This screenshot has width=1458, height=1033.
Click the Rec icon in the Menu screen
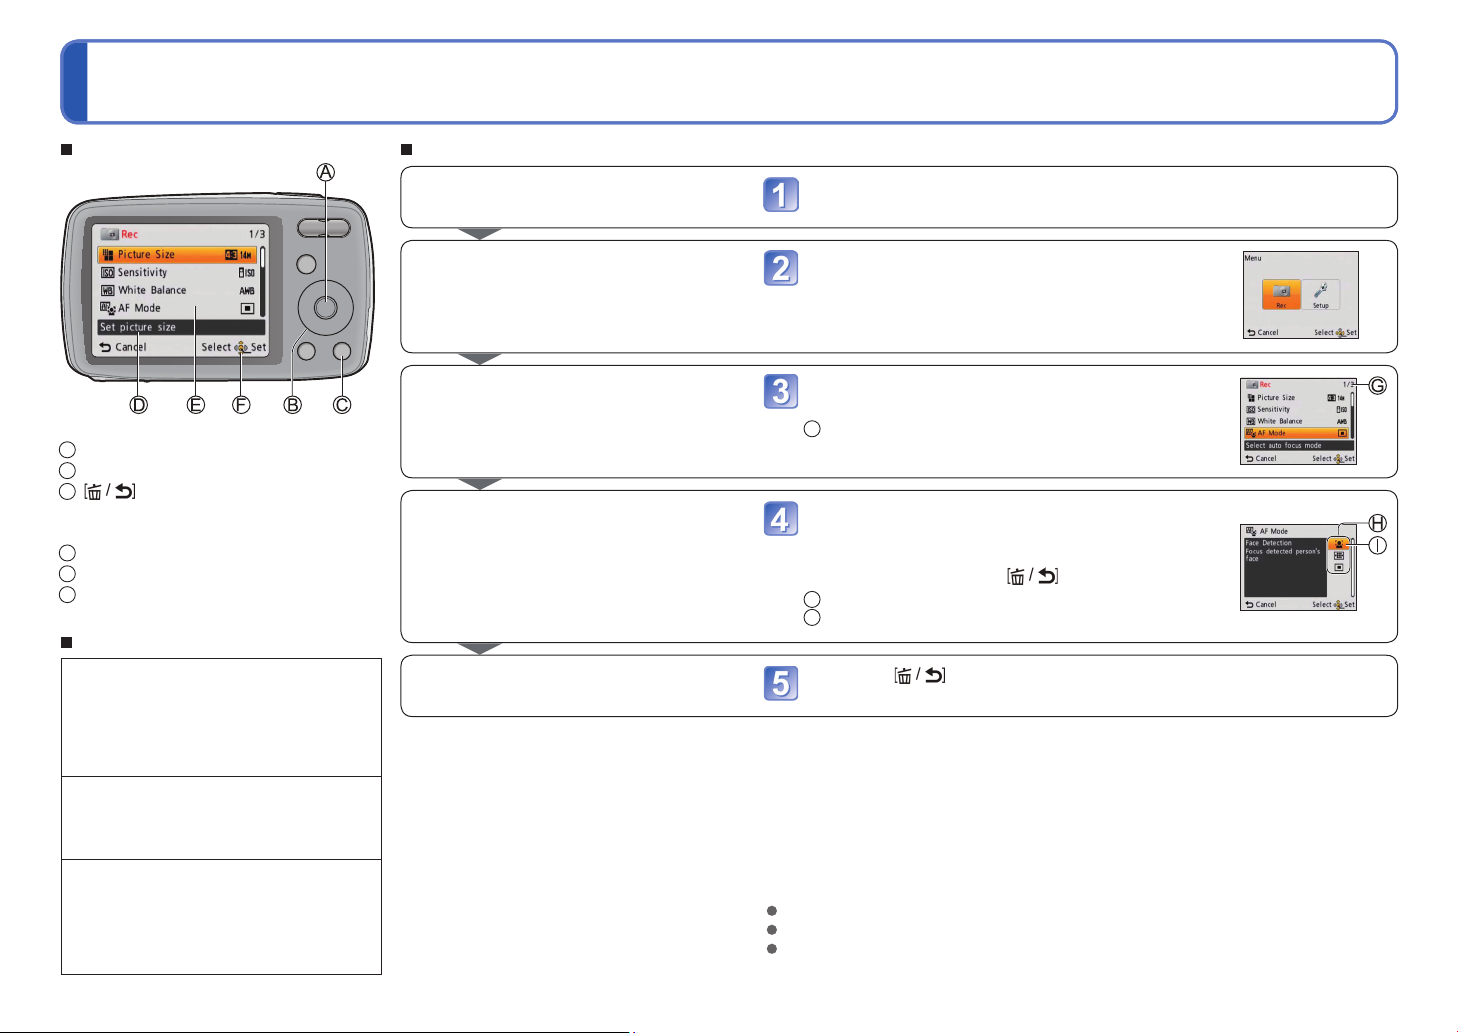click(1281, 294)
